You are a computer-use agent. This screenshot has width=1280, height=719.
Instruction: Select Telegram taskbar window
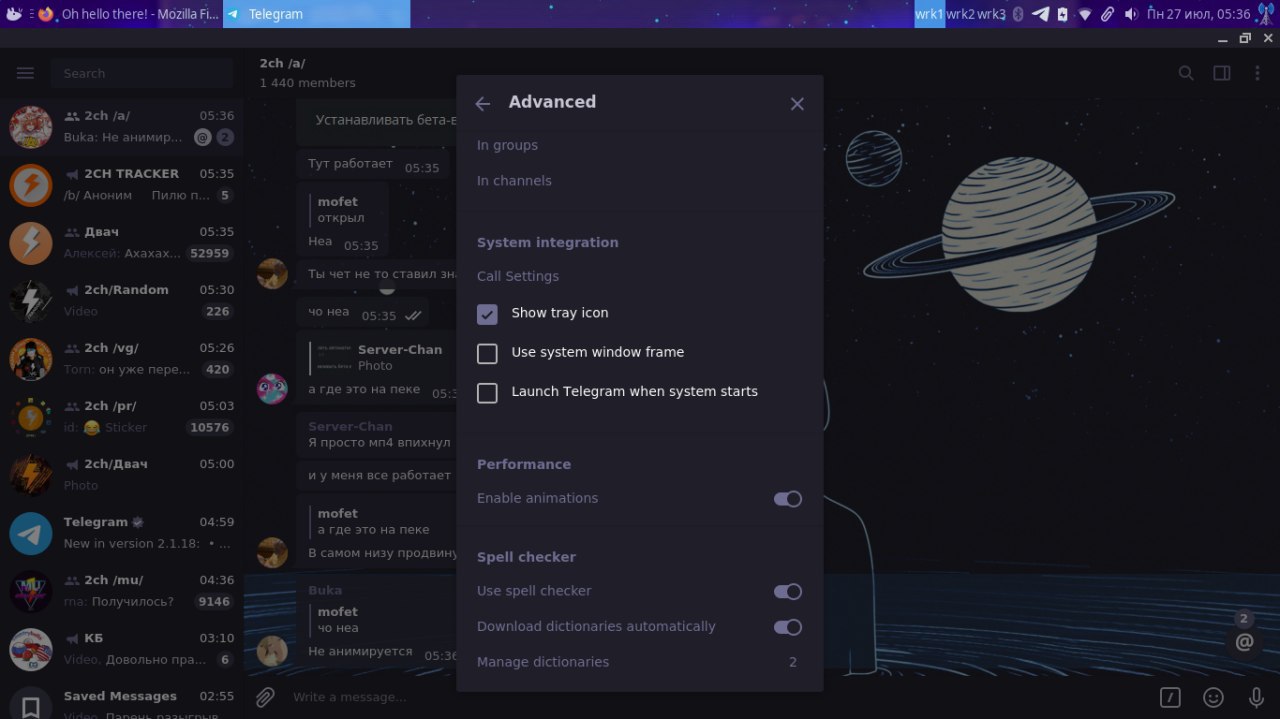316,14
